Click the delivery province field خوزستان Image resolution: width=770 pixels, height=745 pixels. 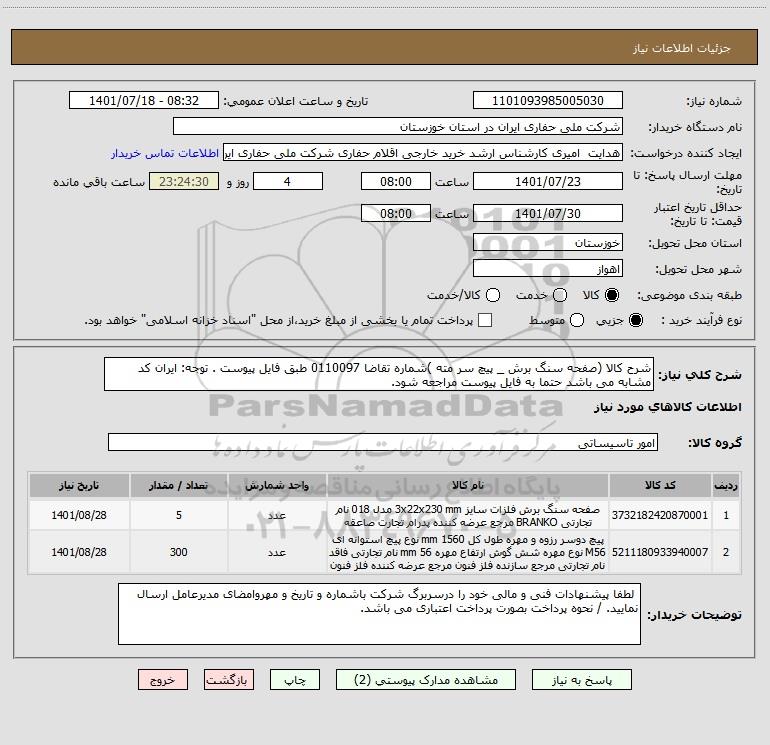pos(548,243)
